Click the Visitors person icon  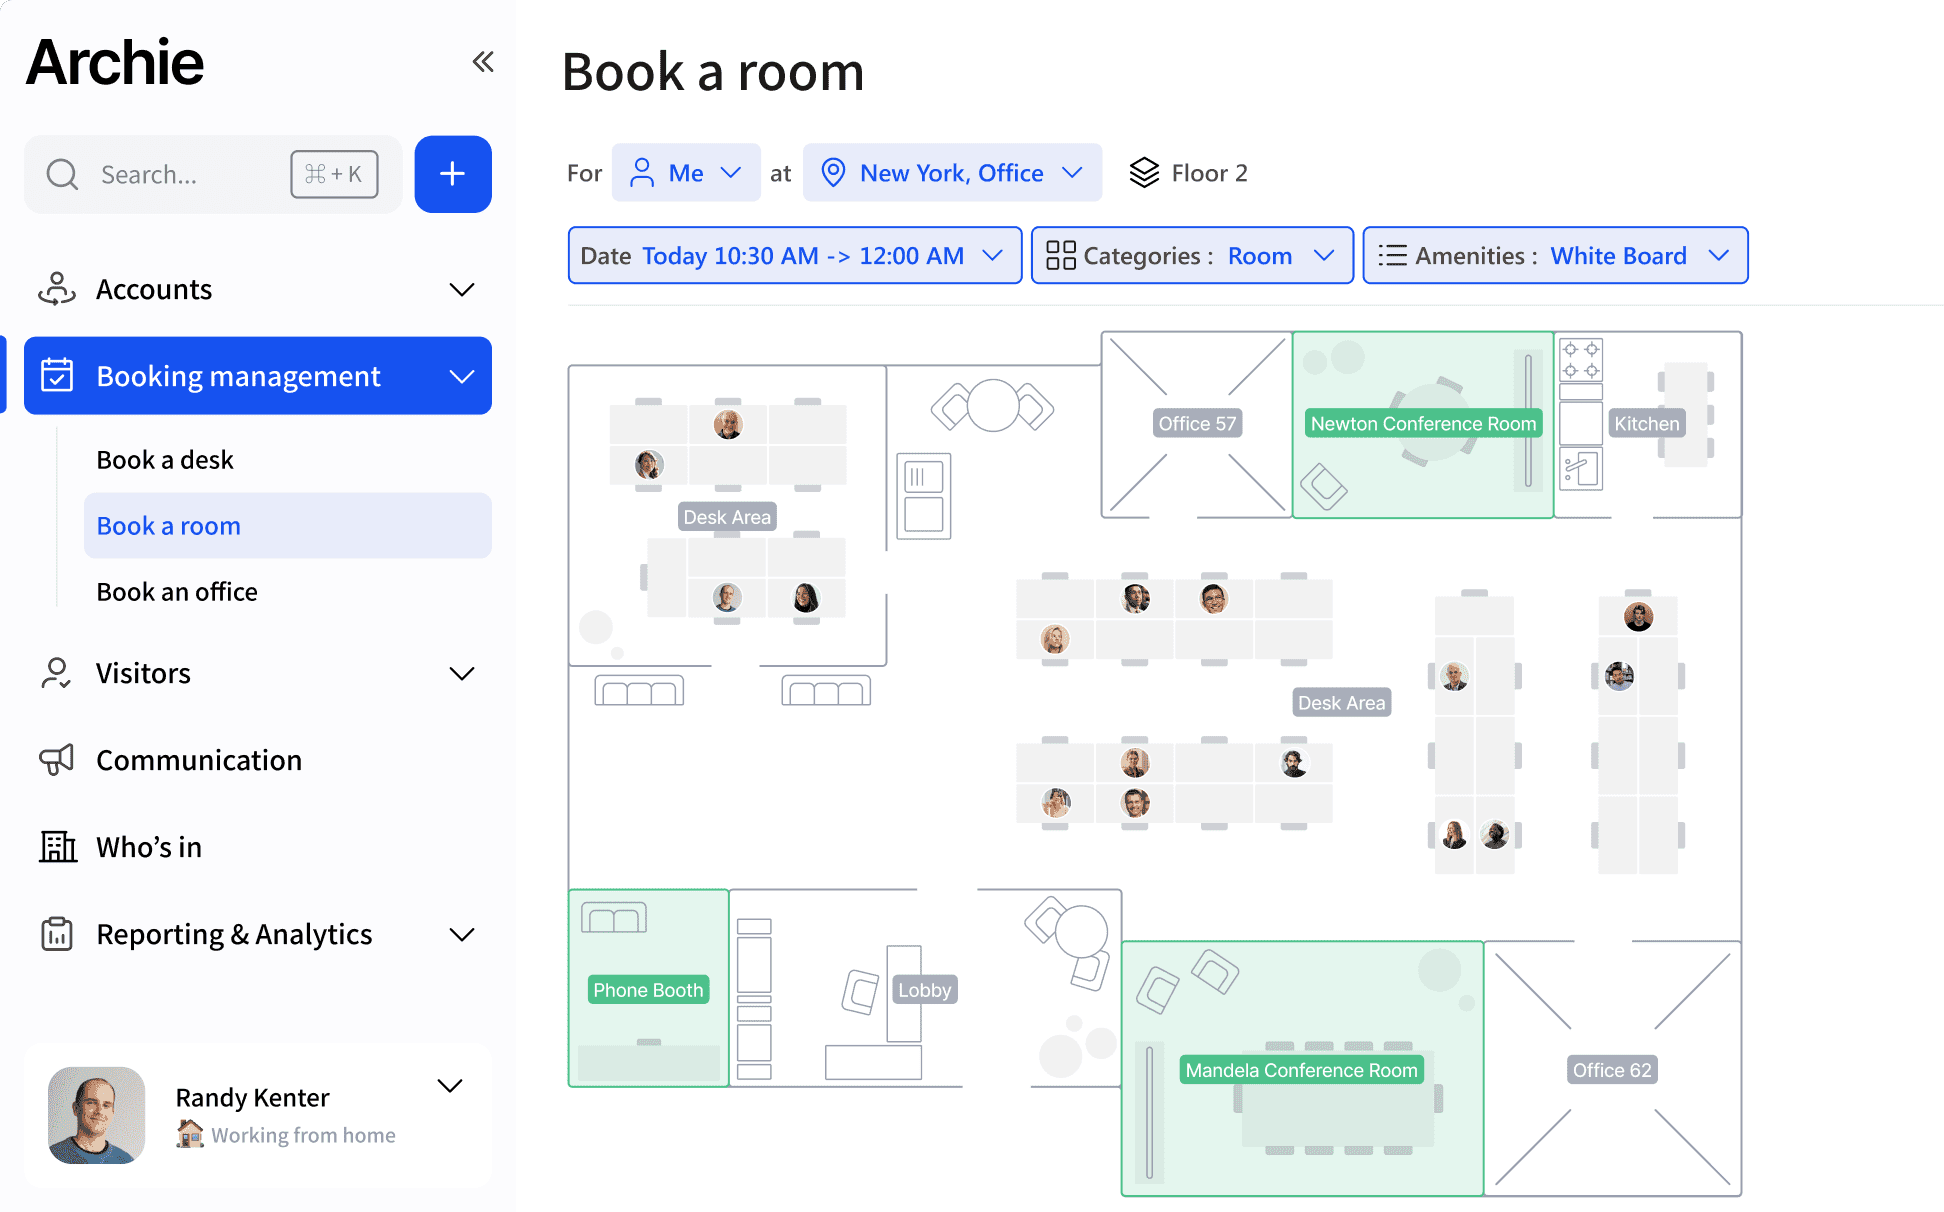tap(56, 673)
